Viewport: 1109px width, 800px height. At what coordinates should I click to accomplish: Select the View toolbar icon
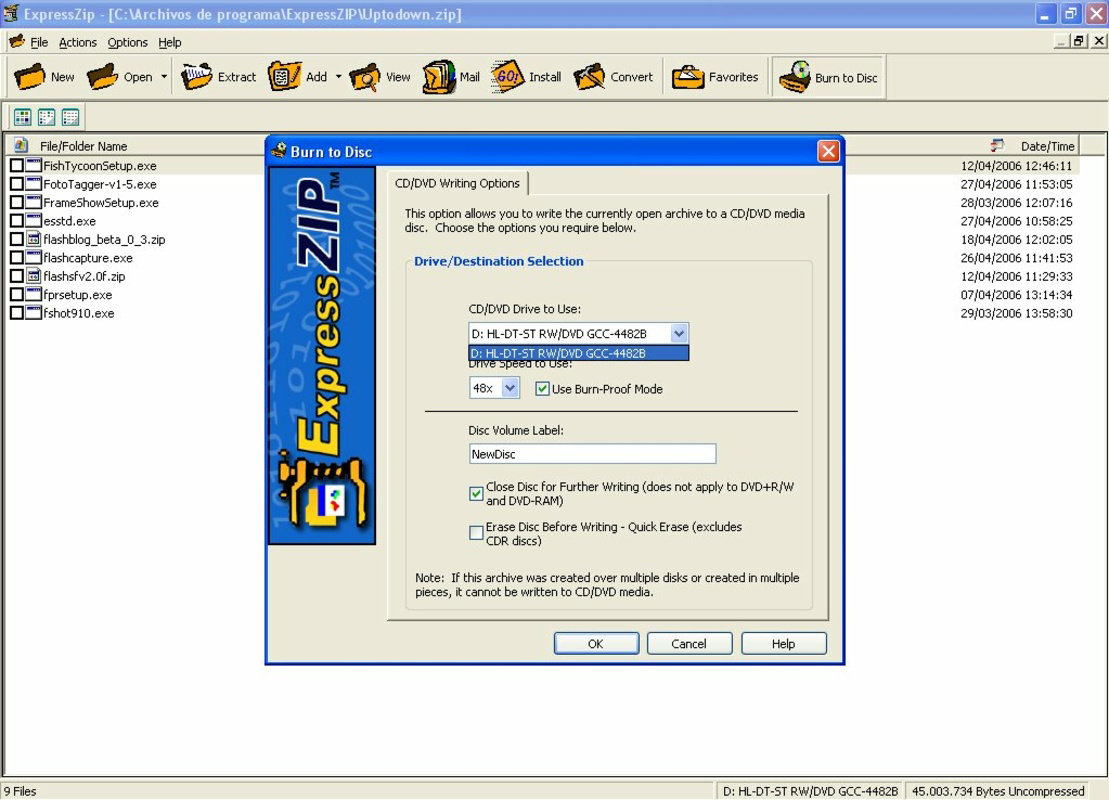click(x=379, y=75)
